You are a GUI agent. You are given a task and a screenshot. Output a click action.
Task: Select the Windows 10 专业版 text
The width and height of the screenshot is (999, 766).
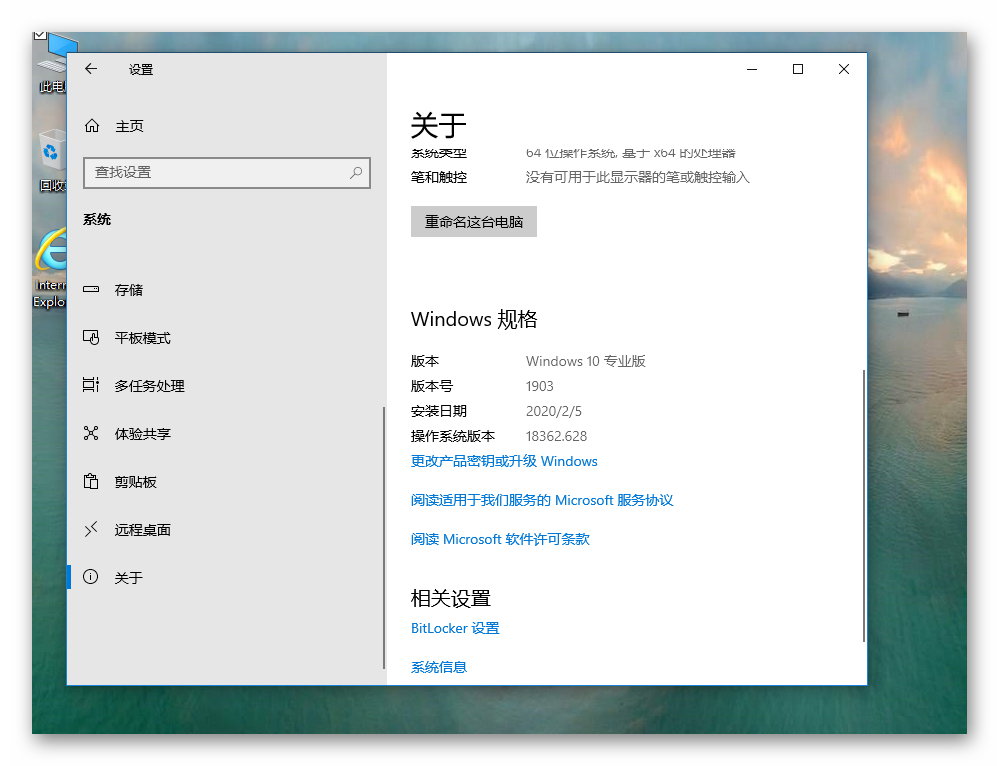click(x=586, y=361)
